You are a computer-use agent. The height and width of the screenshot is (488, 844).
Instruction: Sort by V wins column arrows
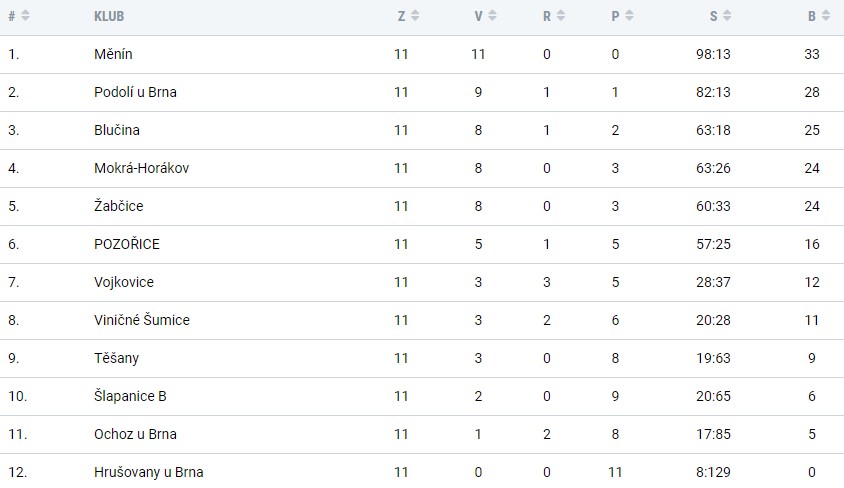click(x=492, y=16)
